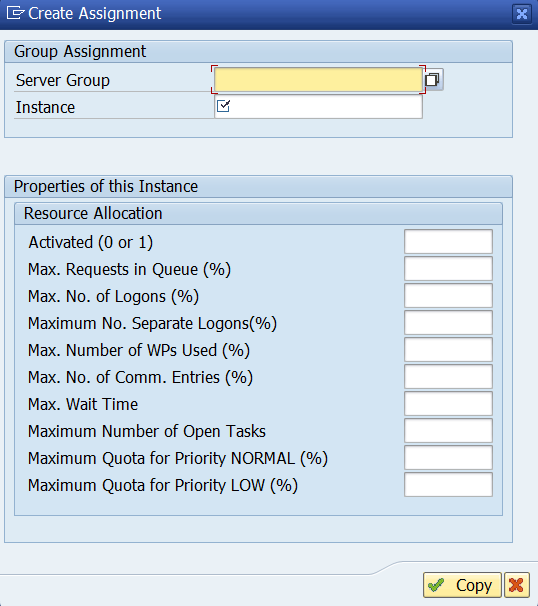Select the Max. No. of Logons field
This screenshot has height=606, width=538.
point(448,296)
